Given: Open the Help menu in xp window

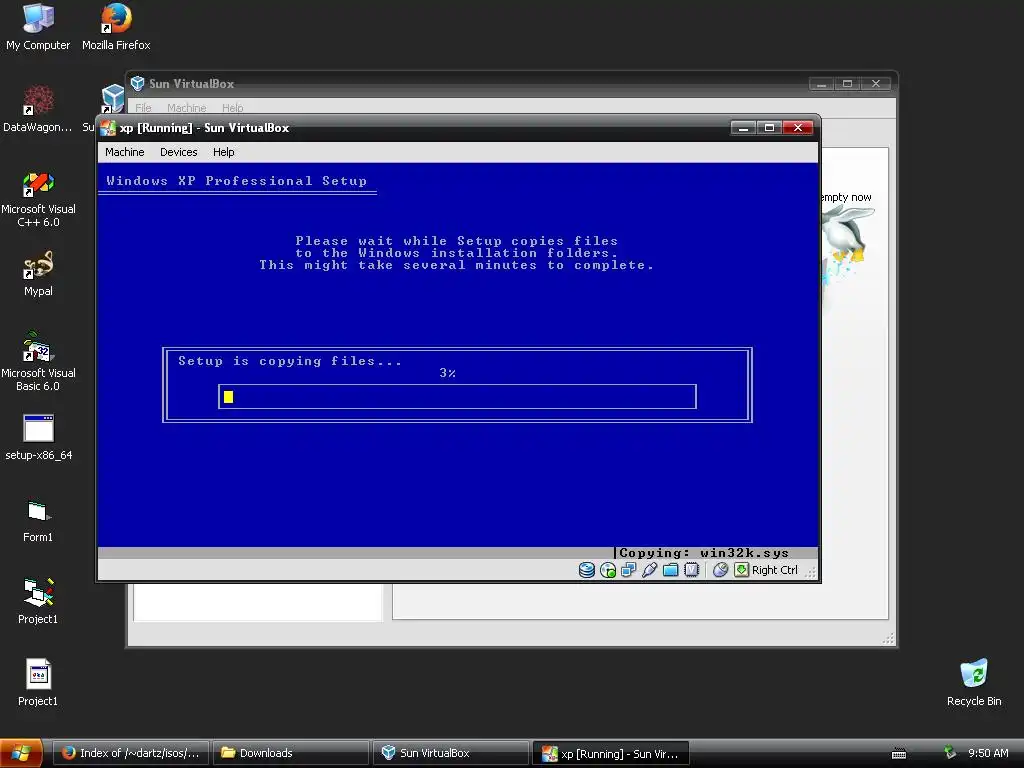Looking at the screenshot, I should coord(223,152).
